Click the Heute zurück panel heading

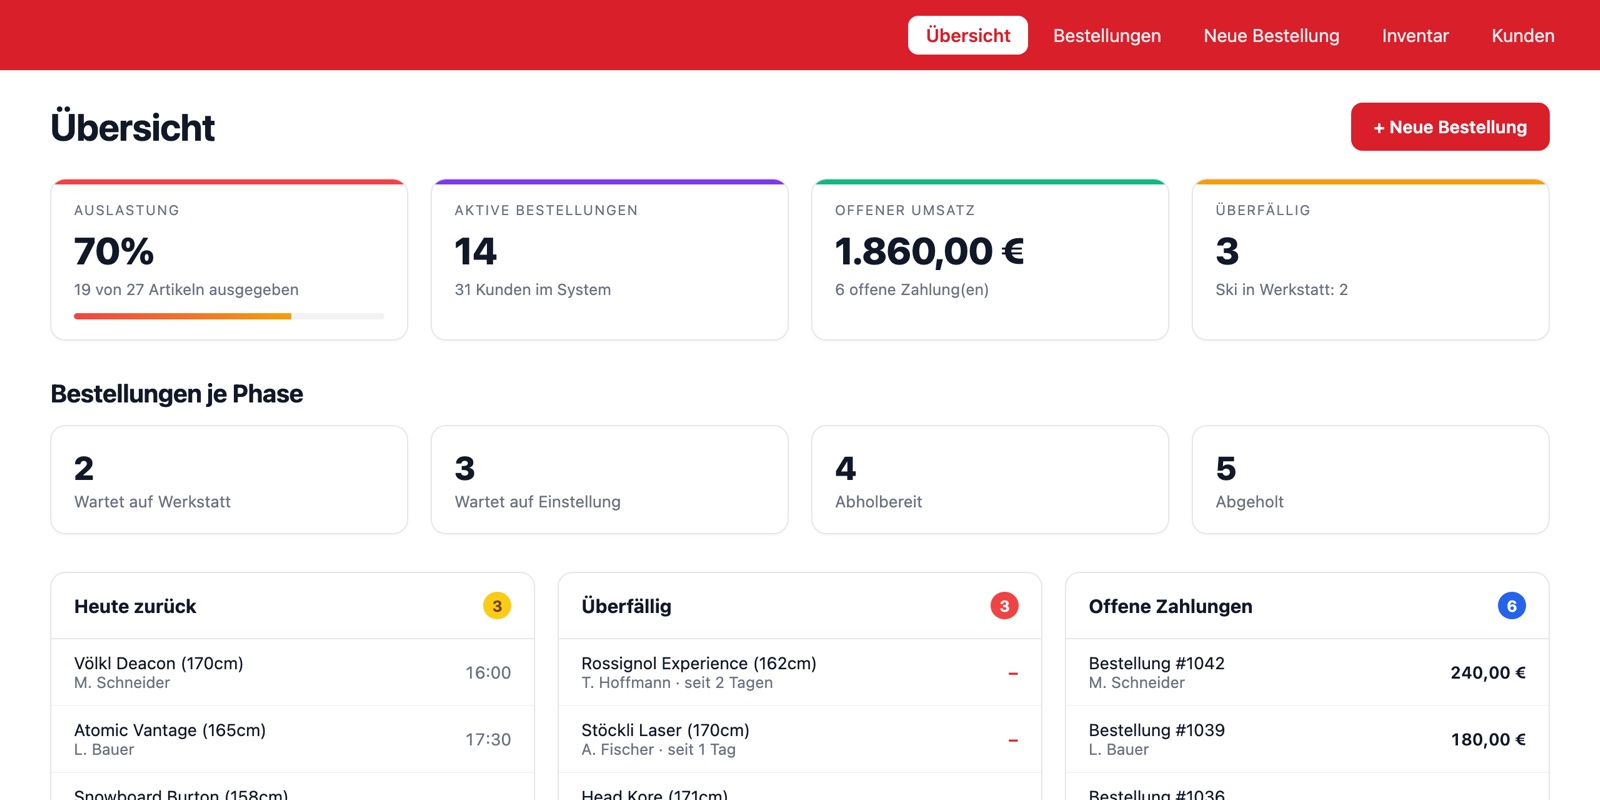(135, 606)
